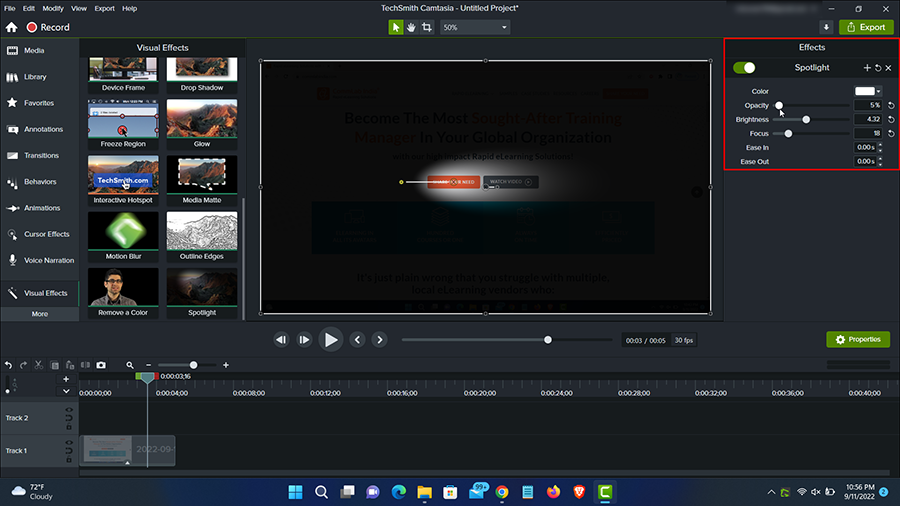Click the Cut scissors icon
900x506 pixels.
(x=38, y=365)
